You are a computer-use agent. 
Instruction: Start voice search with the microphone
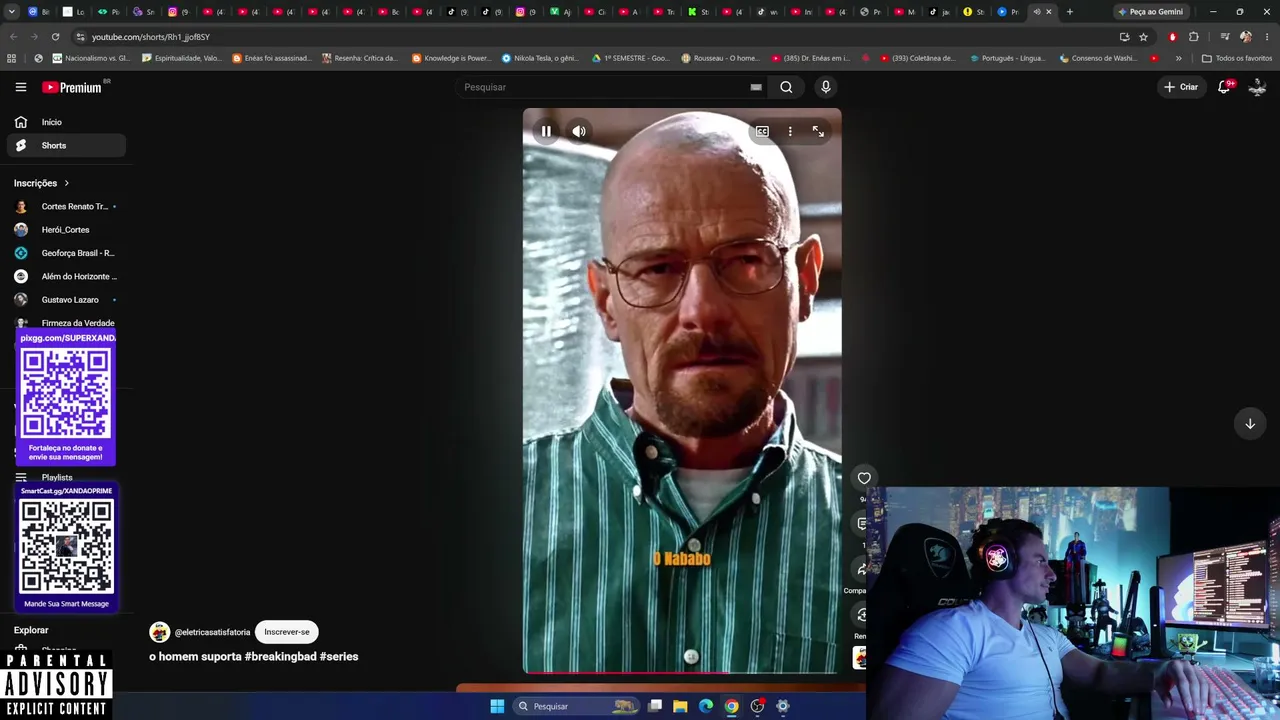[x=826, y=87]
